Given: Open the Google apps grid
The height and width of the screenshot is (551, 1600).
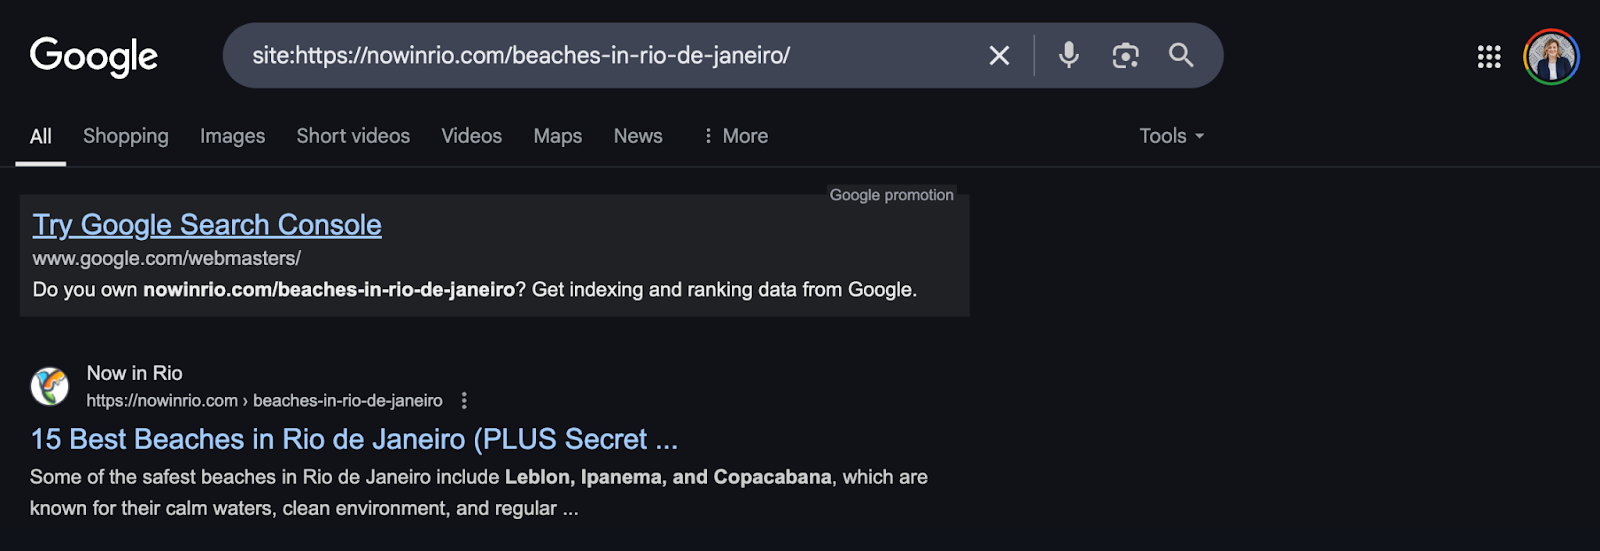Looking at the screenshot, I should coord(1489,57).
